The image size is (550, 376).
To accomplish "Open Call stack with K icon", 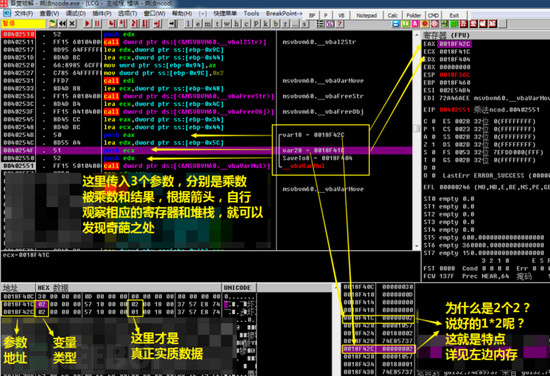I will tap(266, 24).
